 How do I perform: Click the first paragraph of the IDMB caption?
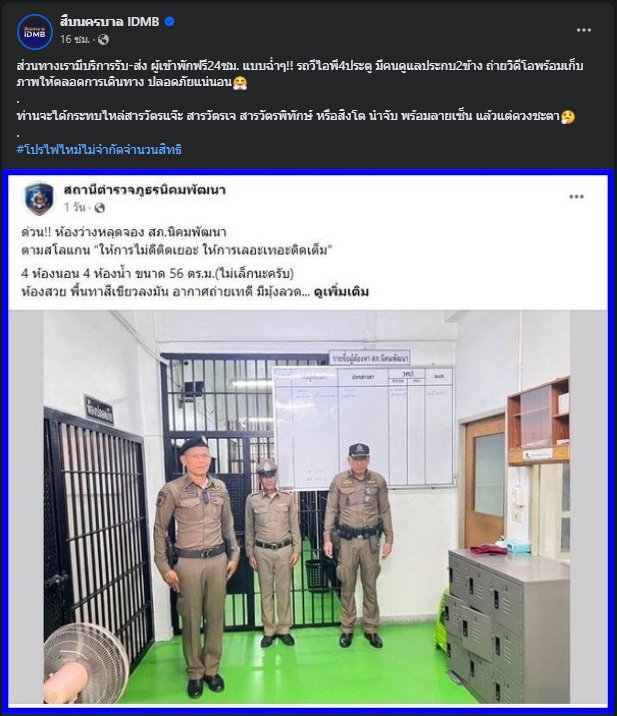point(300,74)
